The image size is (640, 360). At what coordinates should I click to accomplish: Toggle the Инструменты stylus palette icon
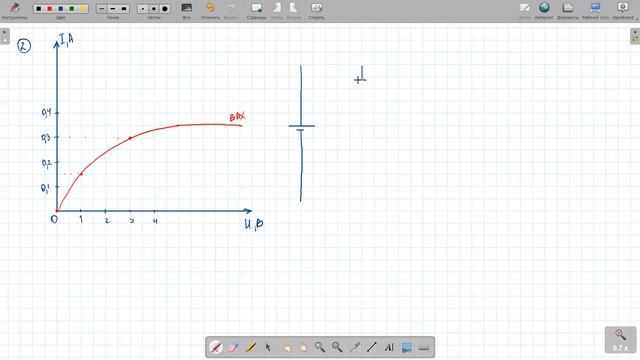[15, 8]
